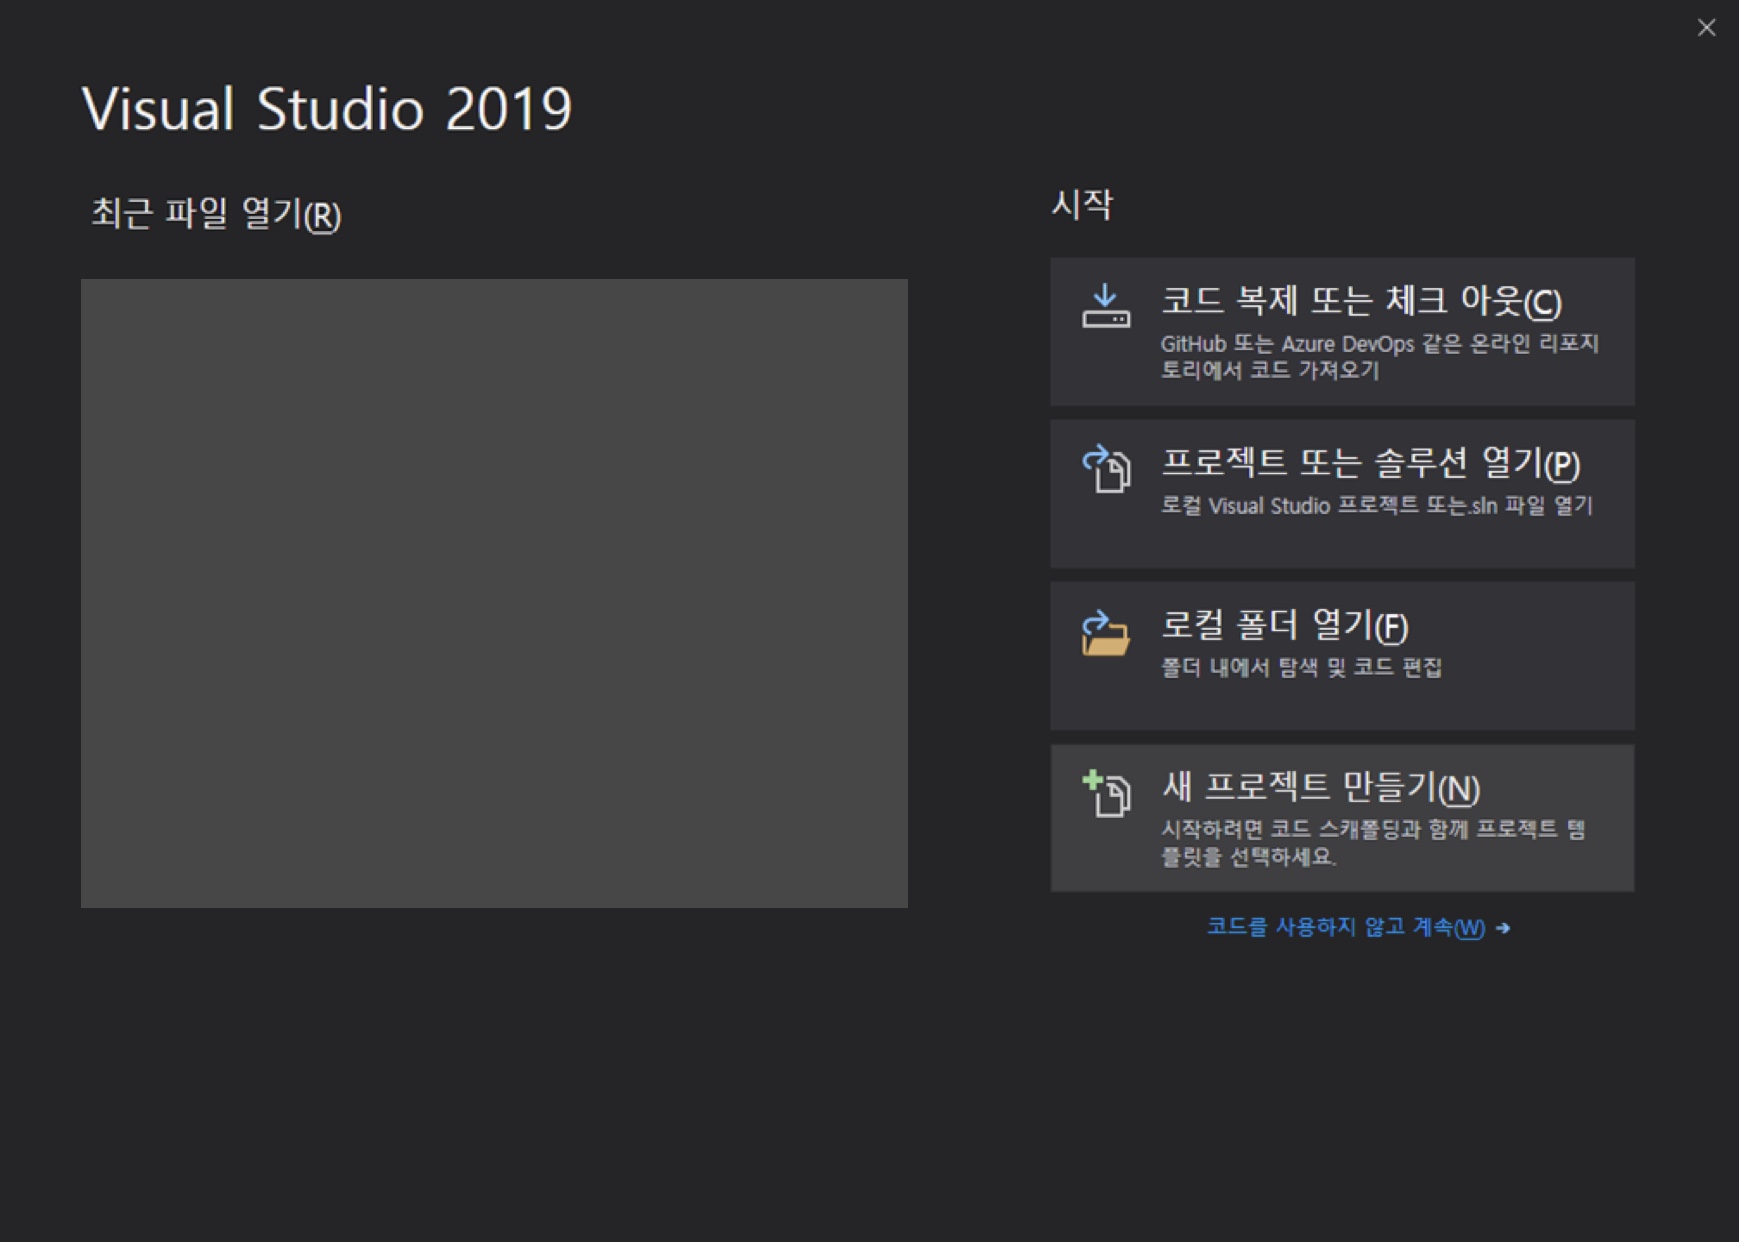This screenshot has width=1739, height=1242.
Task: Click the new project plus icon
Action: pos(1106,794)
